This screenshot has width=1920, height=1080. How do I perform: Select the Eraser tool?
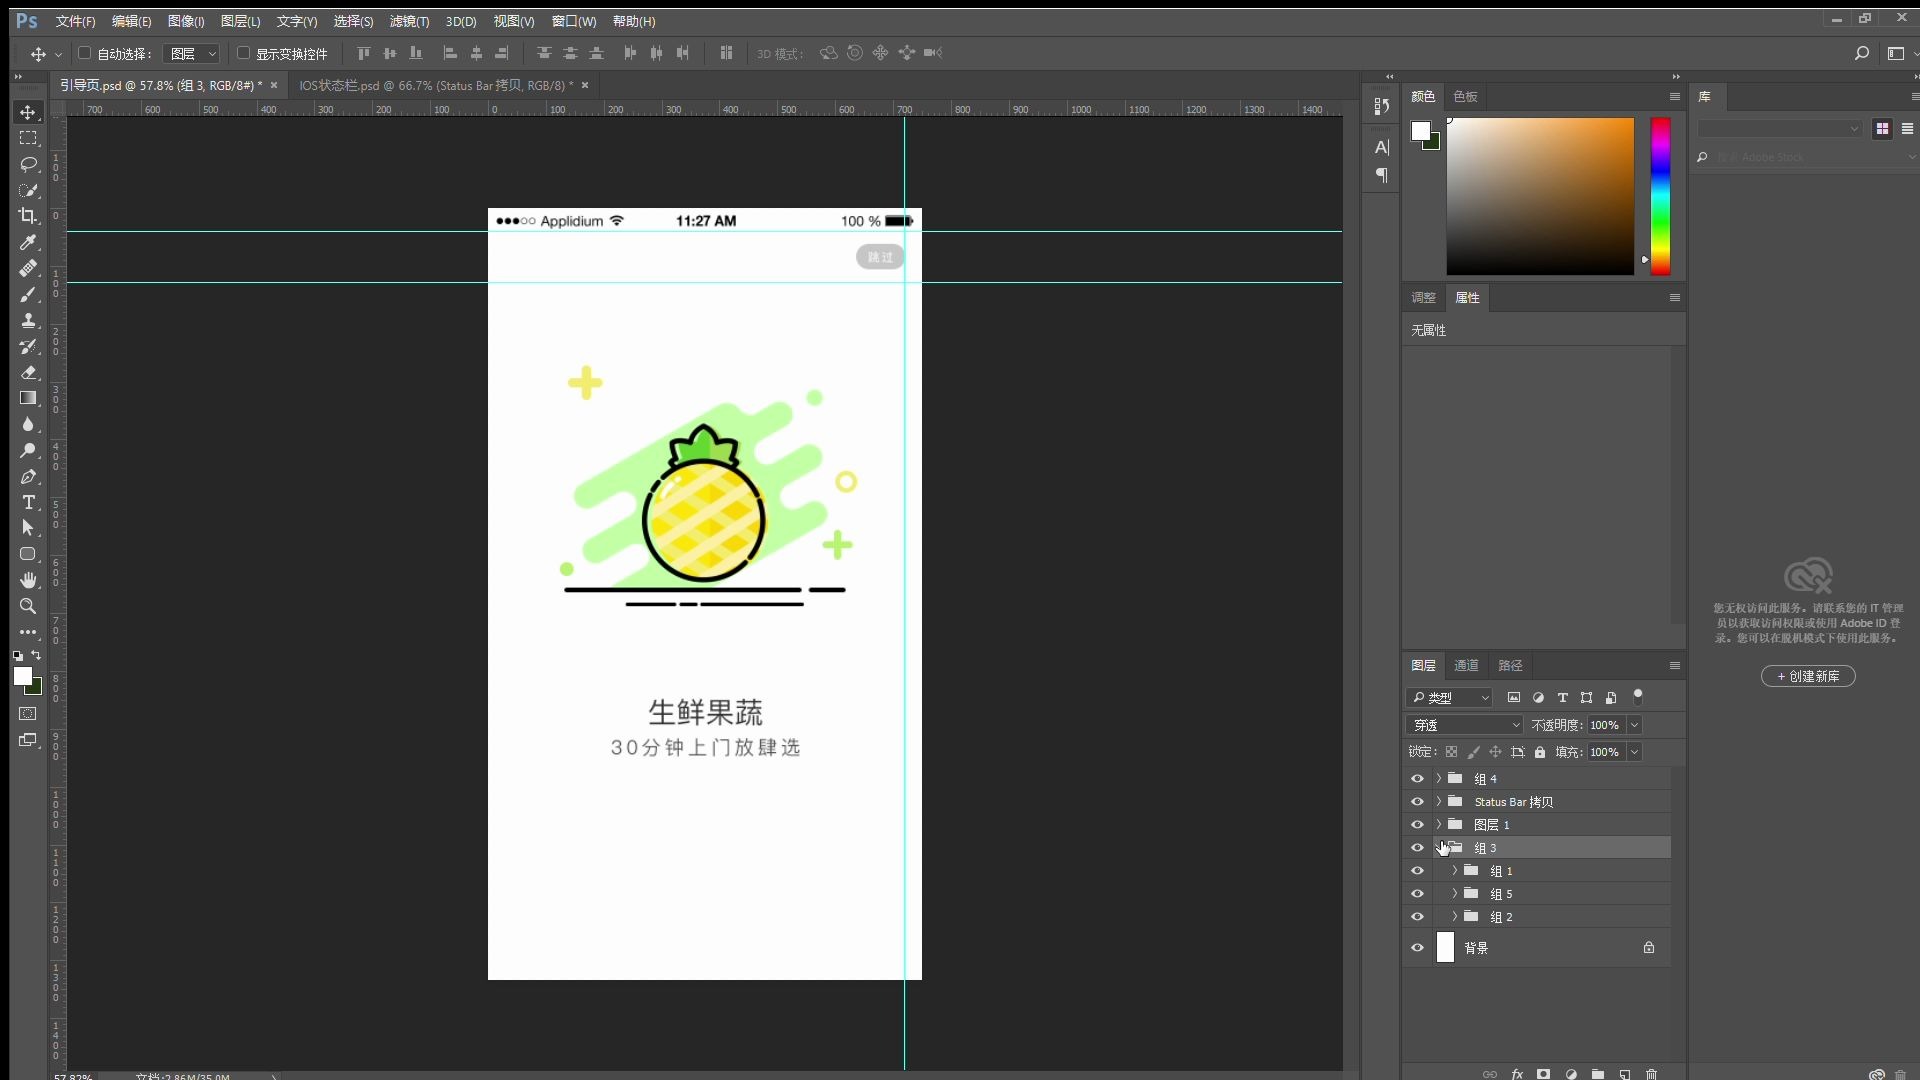(x=28, y=372)
